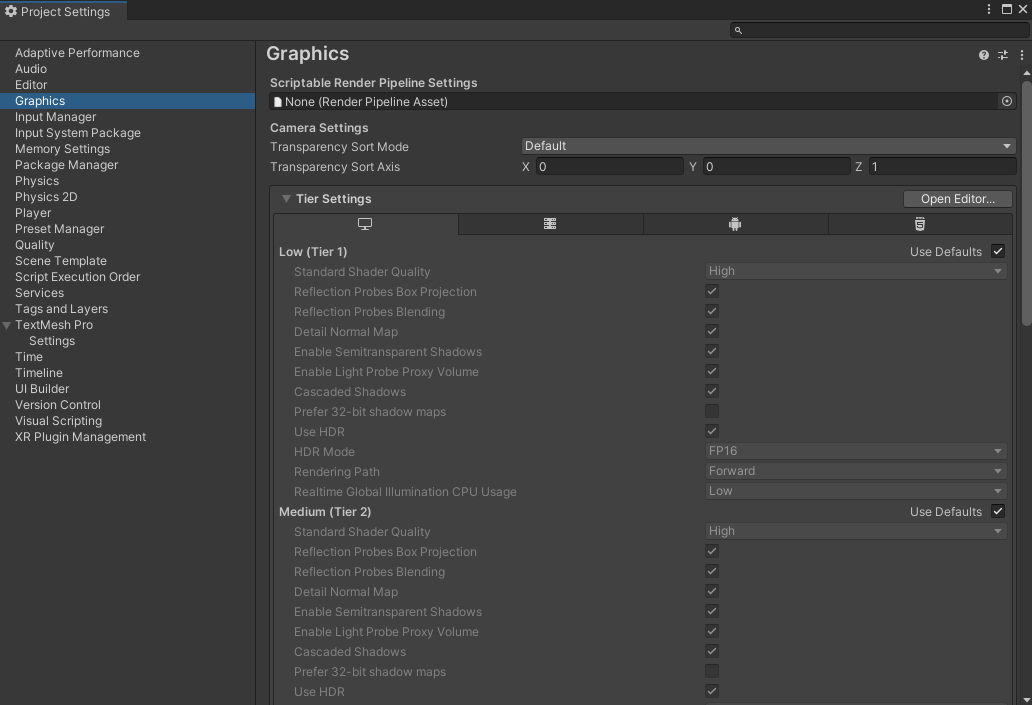Enable Tier 2 Prefer 32-bit shadow maps
Screen dimensions: 1032x705
coord(711,671)
